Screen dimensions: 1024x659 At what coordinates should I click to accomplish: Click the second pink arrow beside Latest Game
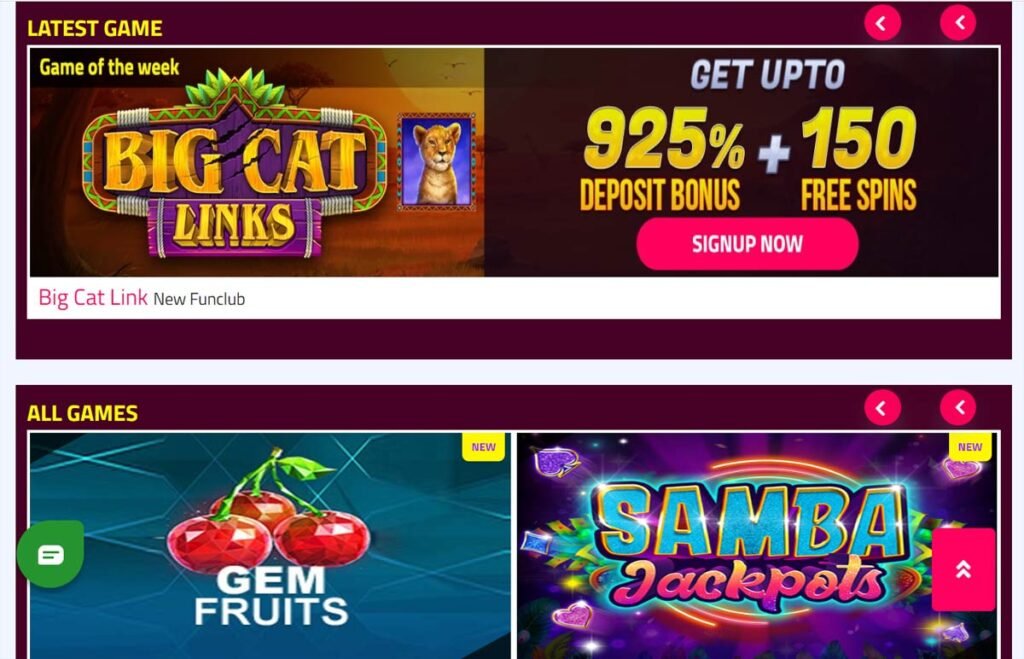tap(958, 23)
